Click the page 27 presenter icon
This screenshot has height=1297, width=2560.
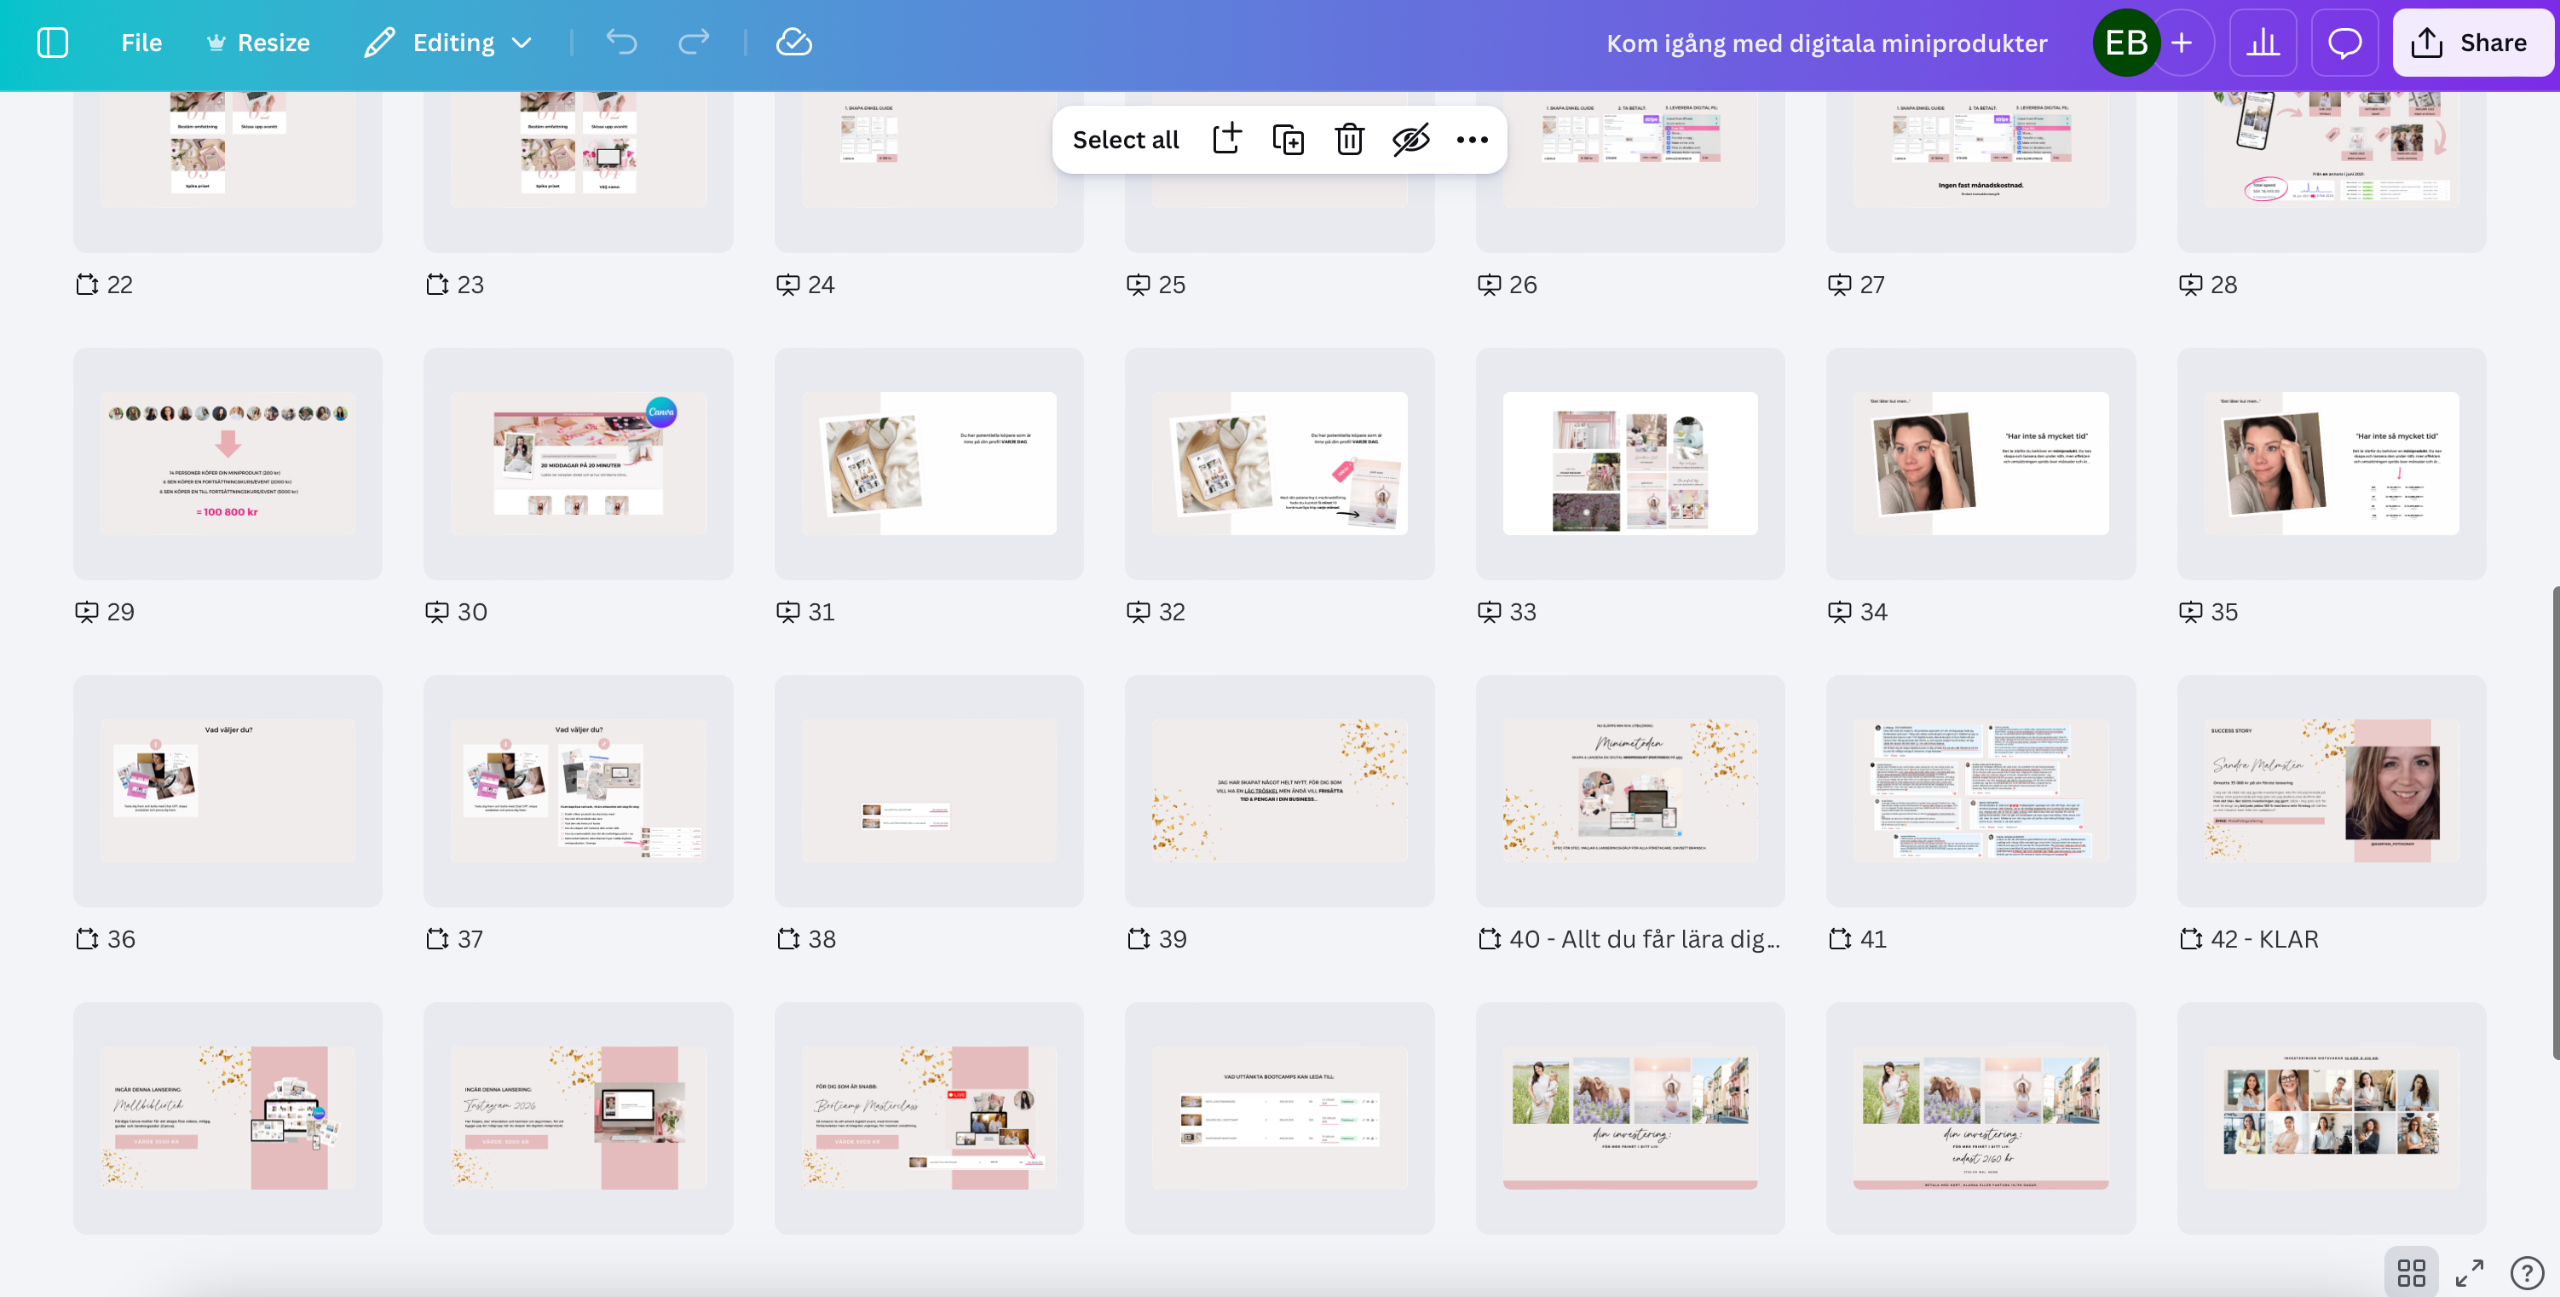click(1839, 285)
